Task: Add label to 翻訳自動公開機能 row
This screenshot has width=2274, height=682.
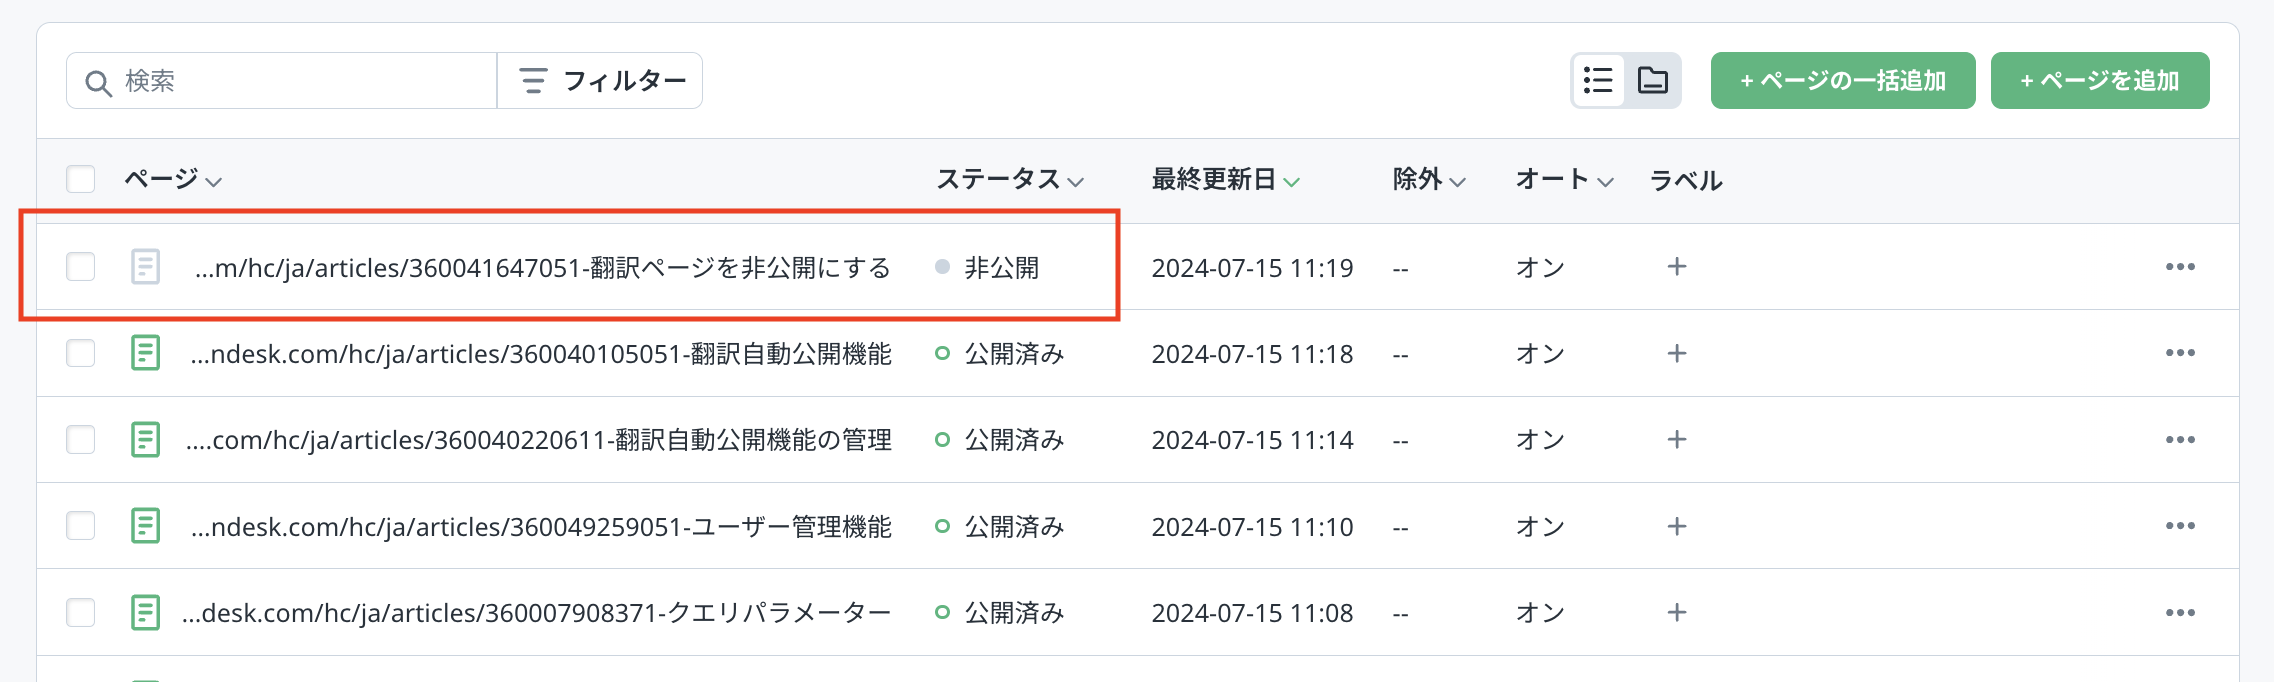Action: click(1677, 353)
